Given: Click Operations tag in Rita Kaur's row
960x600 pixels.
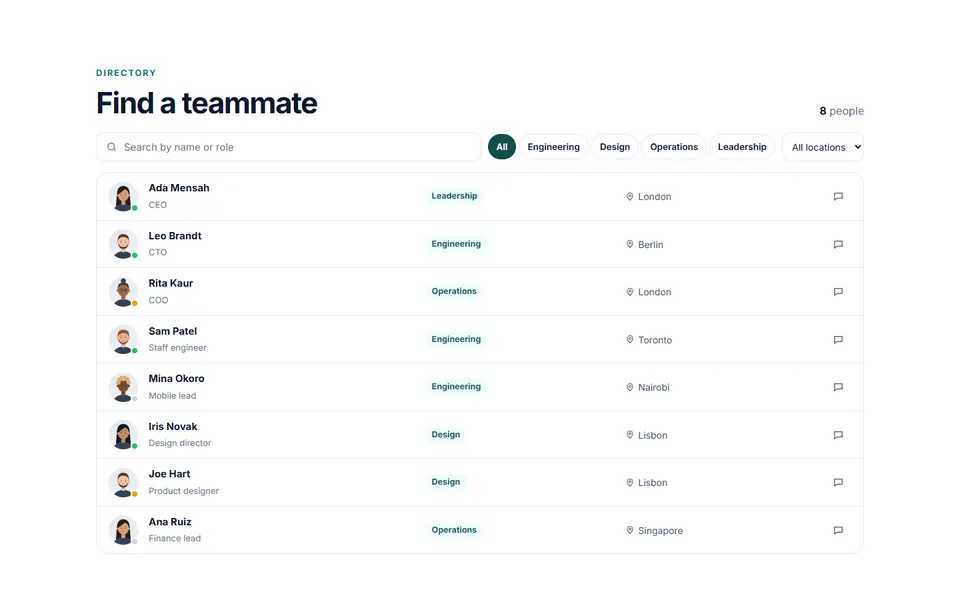Looking at the screenshot, I should pos(454,291).
